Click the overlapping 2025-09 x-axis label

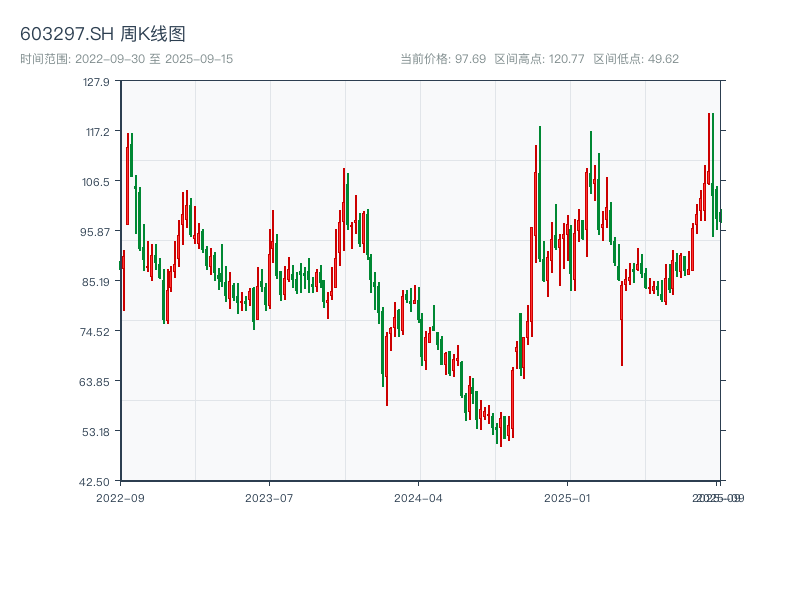[x=718, y=498]
